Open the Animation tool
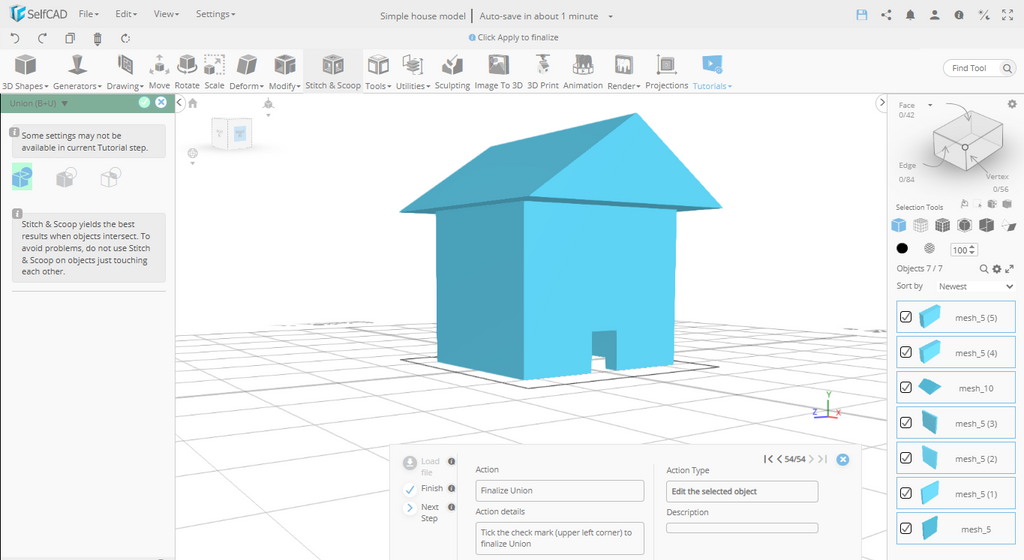This screenshot has width=1024, height=560. coord(582,72)
